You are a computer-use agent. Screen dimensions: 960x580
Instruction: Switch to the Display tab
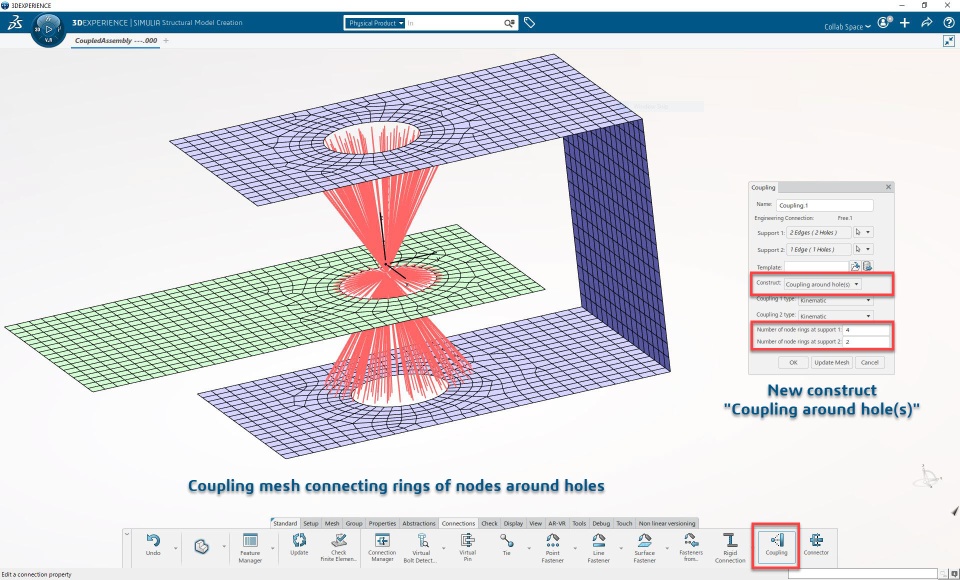pos(513,524)
